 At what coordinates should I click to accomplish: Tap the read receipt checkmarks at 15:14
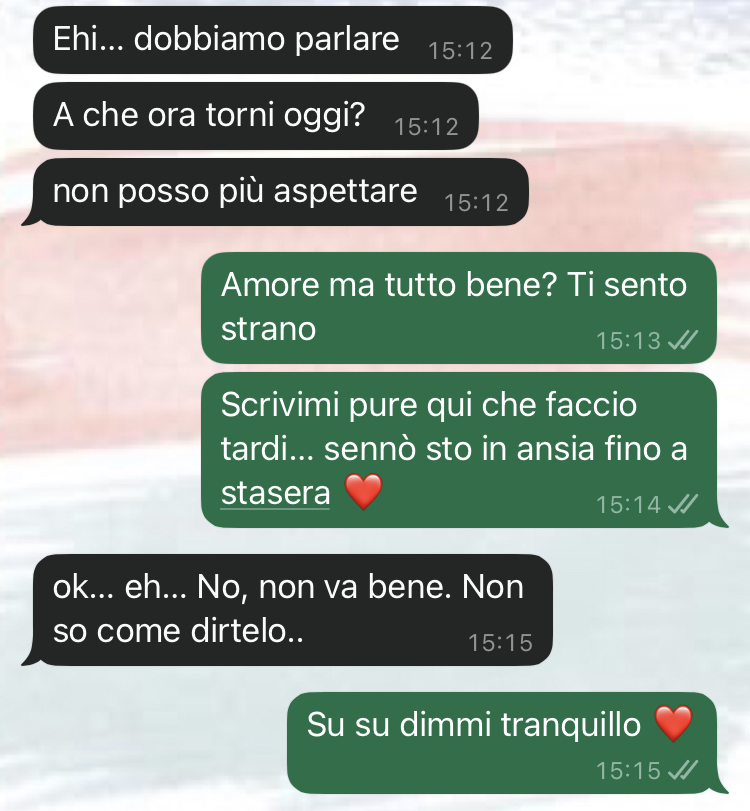[683, 504]
